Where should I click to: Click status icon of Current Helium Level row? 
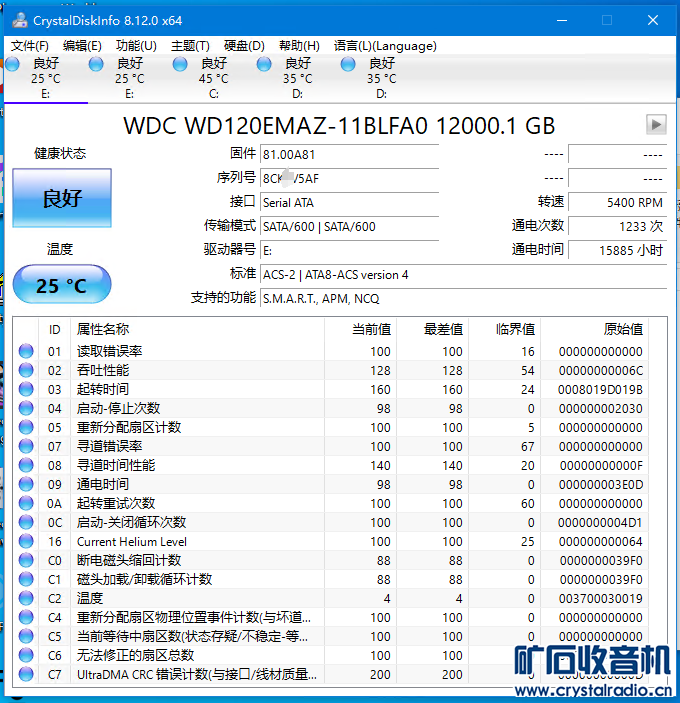(26, 541)
